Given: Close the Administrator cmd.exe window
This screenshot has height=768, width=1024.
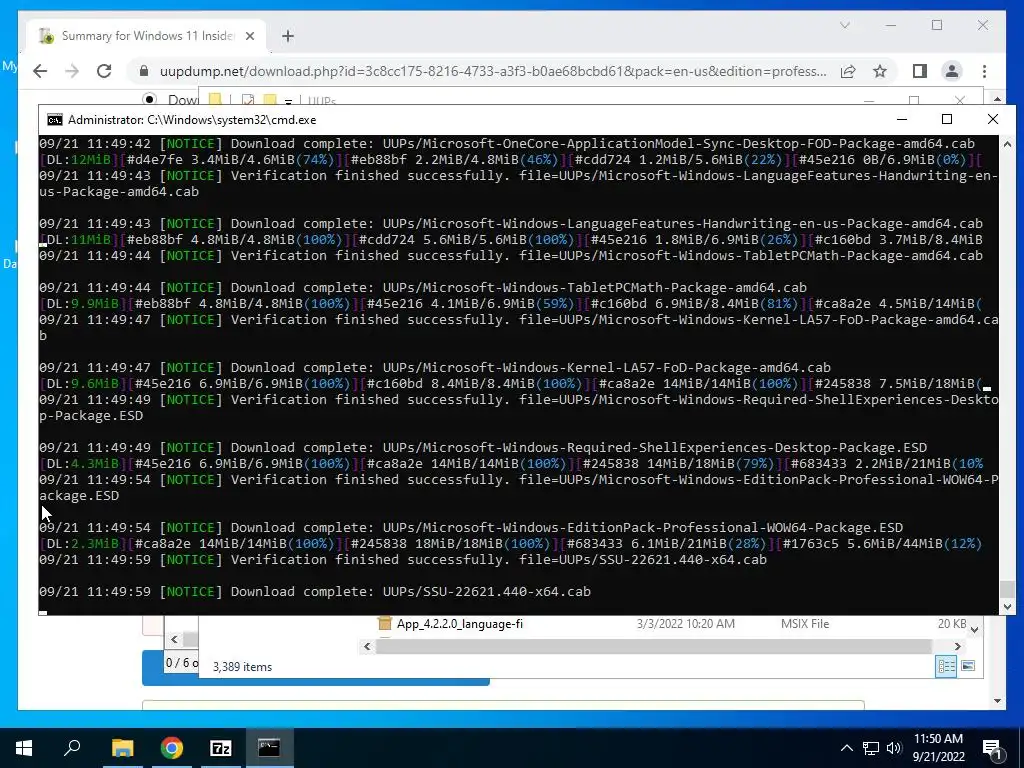Looking at the screenshot, I should pyautogui.click(x=993, y=120).
